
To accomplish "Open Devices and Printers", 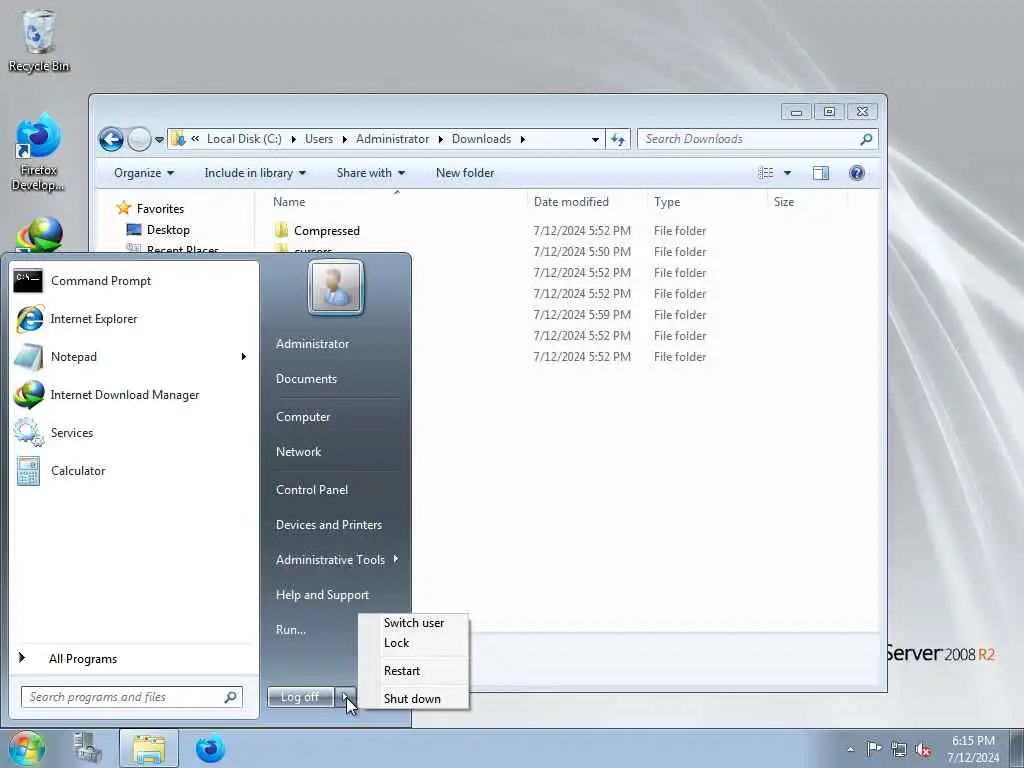I will click(328, 524).
